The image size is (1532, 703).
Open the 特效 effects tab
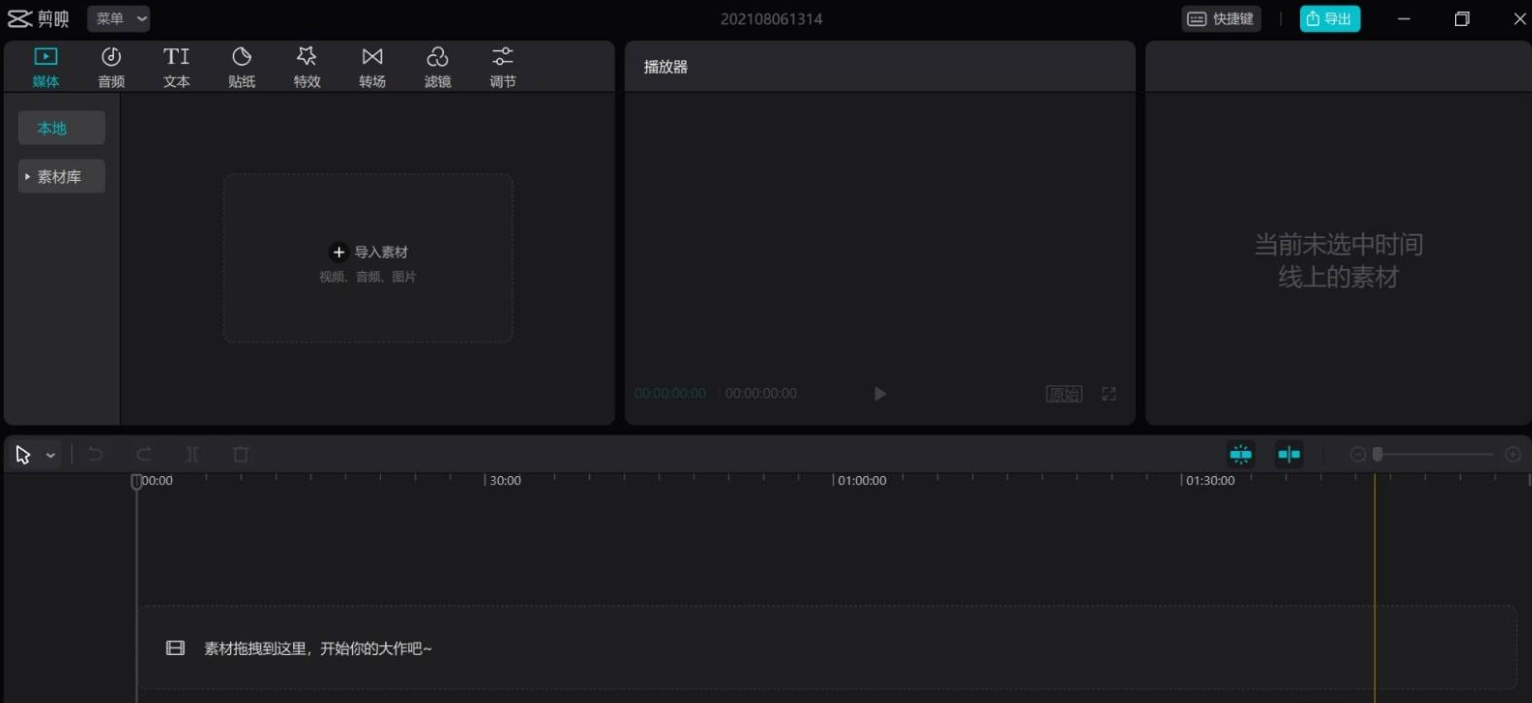[x=307, y=67]
